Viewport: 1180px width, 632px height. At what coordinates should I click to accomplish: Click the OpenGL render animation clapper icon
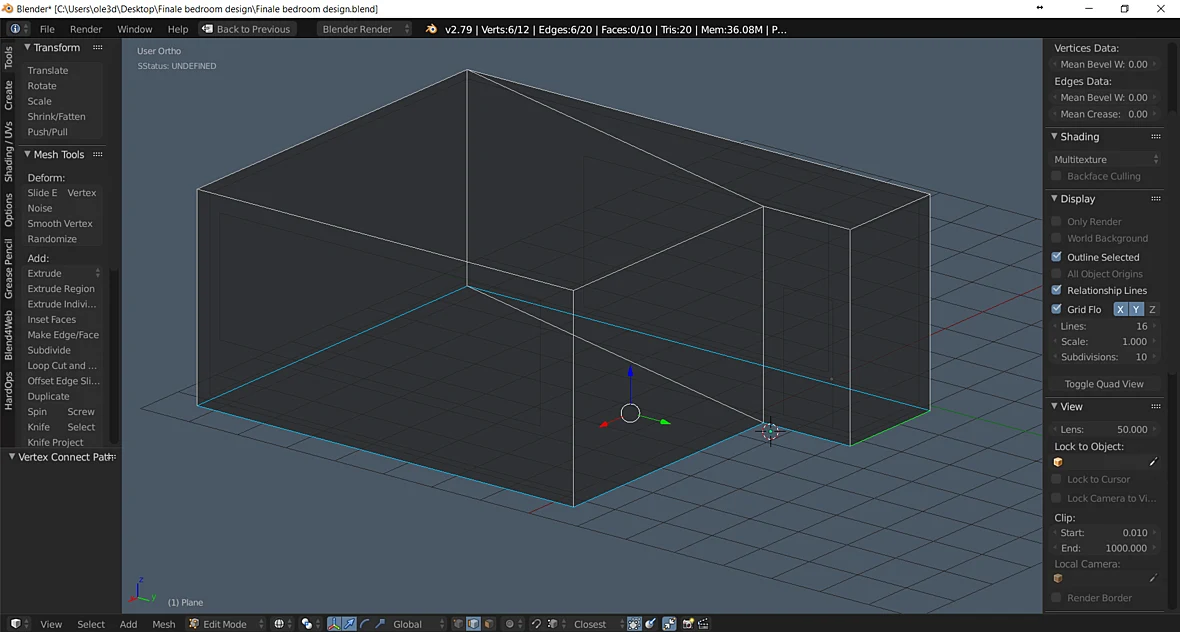(x=703, y=624)
